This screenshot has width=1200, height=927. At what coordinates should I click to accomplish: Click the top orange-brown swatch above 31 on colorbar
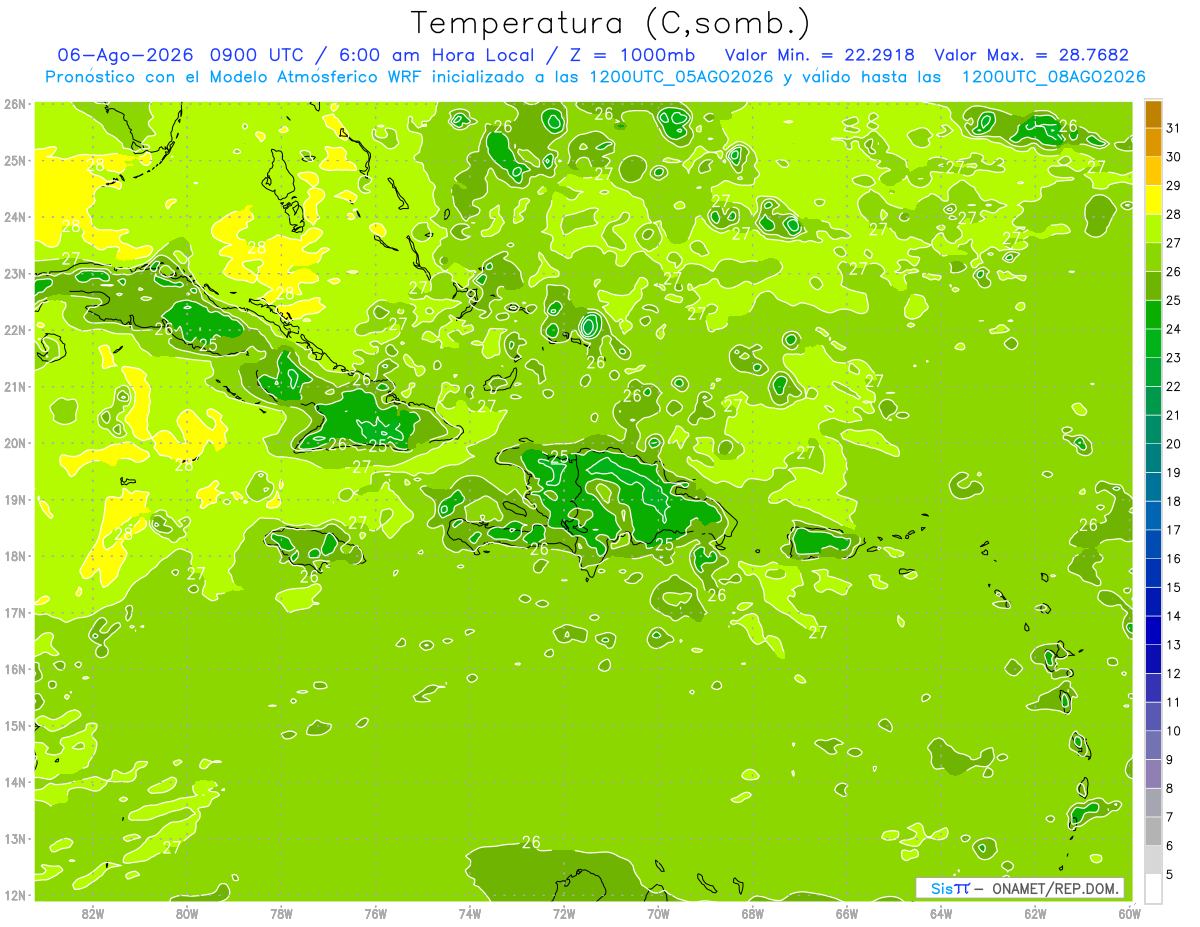(x=1153, y=114)
